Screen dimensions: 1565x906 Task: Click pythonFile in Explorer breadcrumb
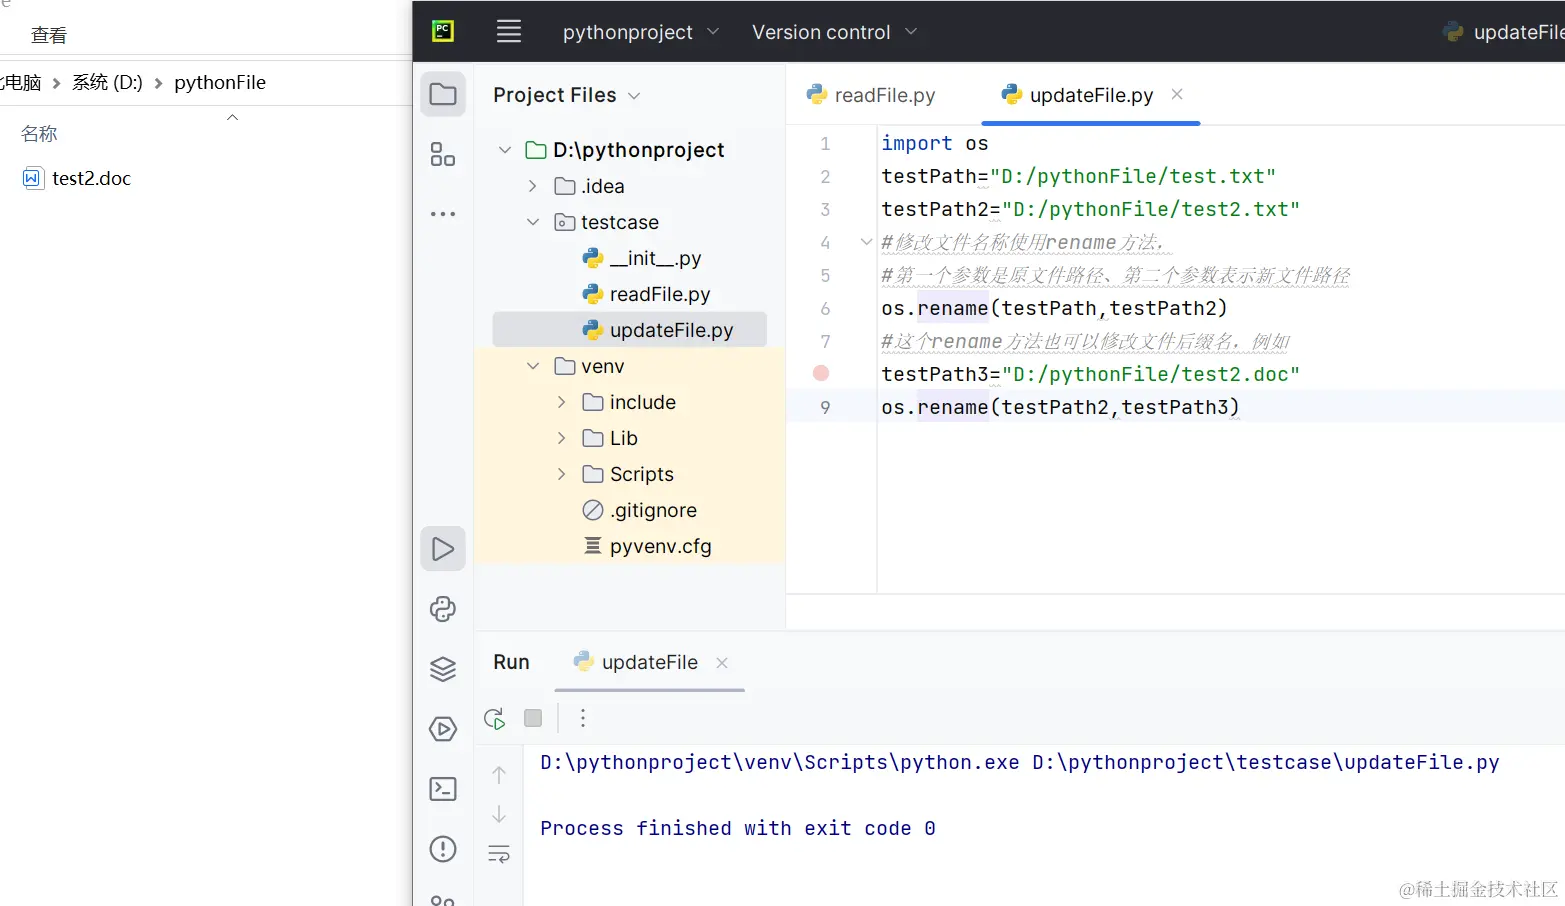220,82
